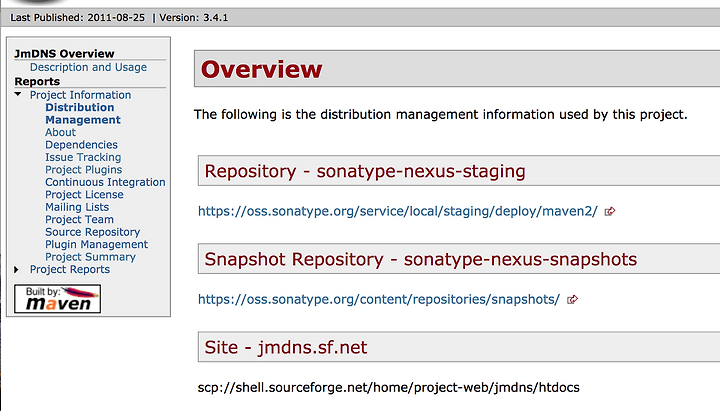Expand the Project Reports section
This screenshot has width=720, height=411.
click(x=17, y=270)
